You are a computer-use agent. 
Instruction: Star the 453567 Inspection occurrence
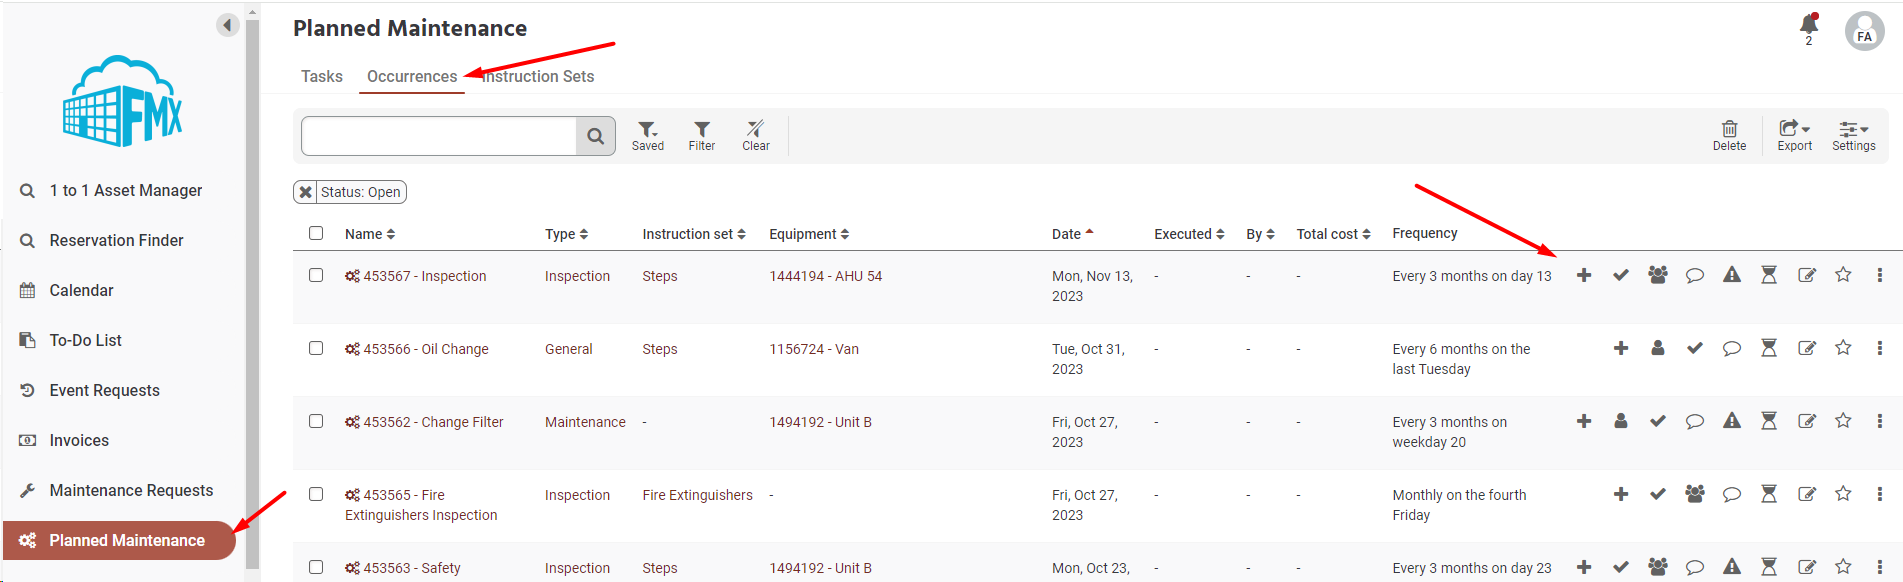point(1843,275)
